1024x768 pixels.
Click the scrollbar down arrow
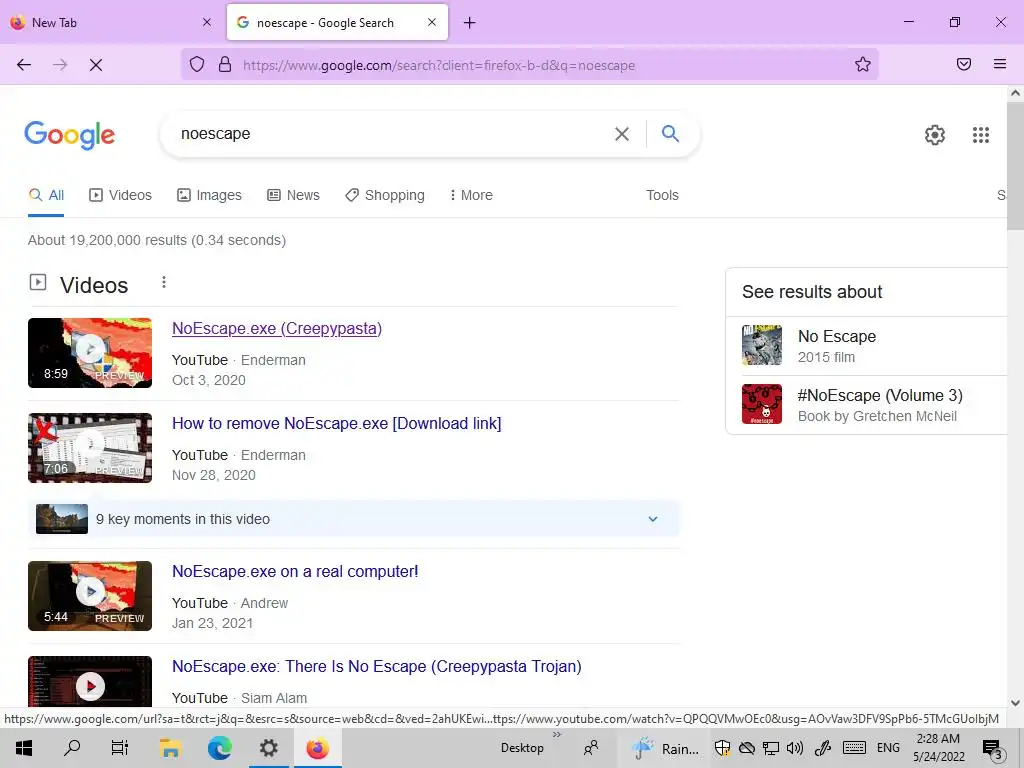click(1015, 703)
